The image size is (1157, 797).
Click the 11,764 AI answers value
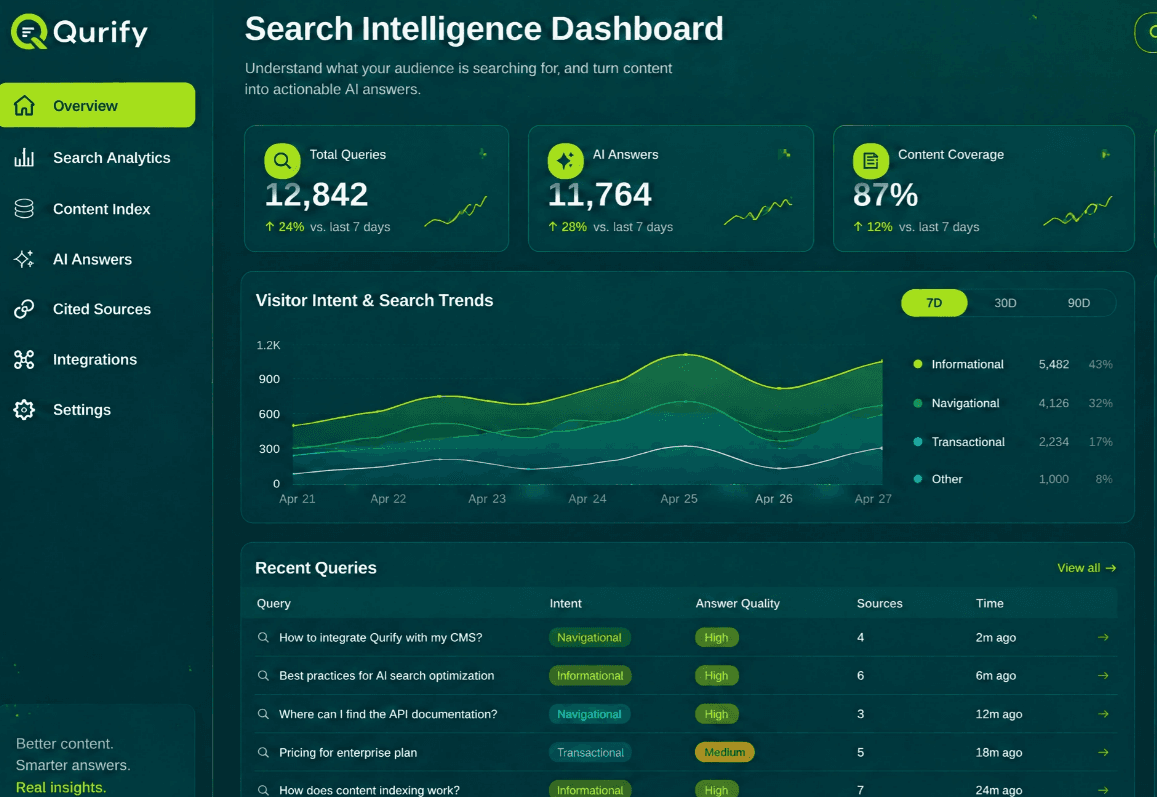click(x=600, y=195)
